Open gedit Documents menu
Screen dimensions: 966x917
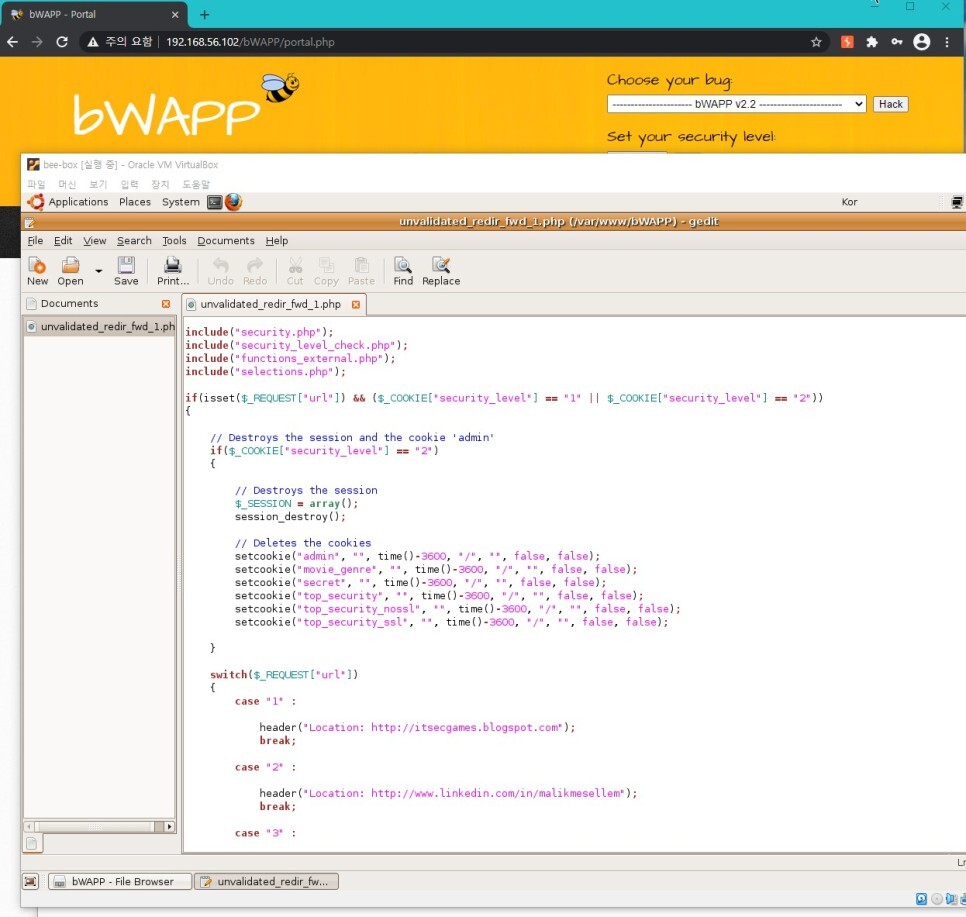[225, 240]
